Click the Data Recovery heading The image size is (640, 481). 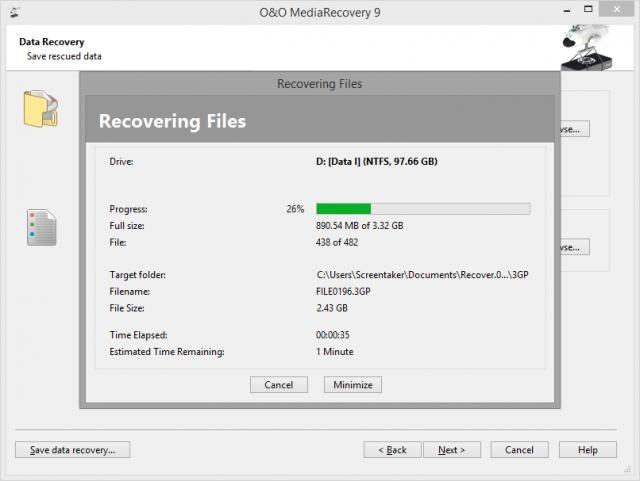point(51,42)
